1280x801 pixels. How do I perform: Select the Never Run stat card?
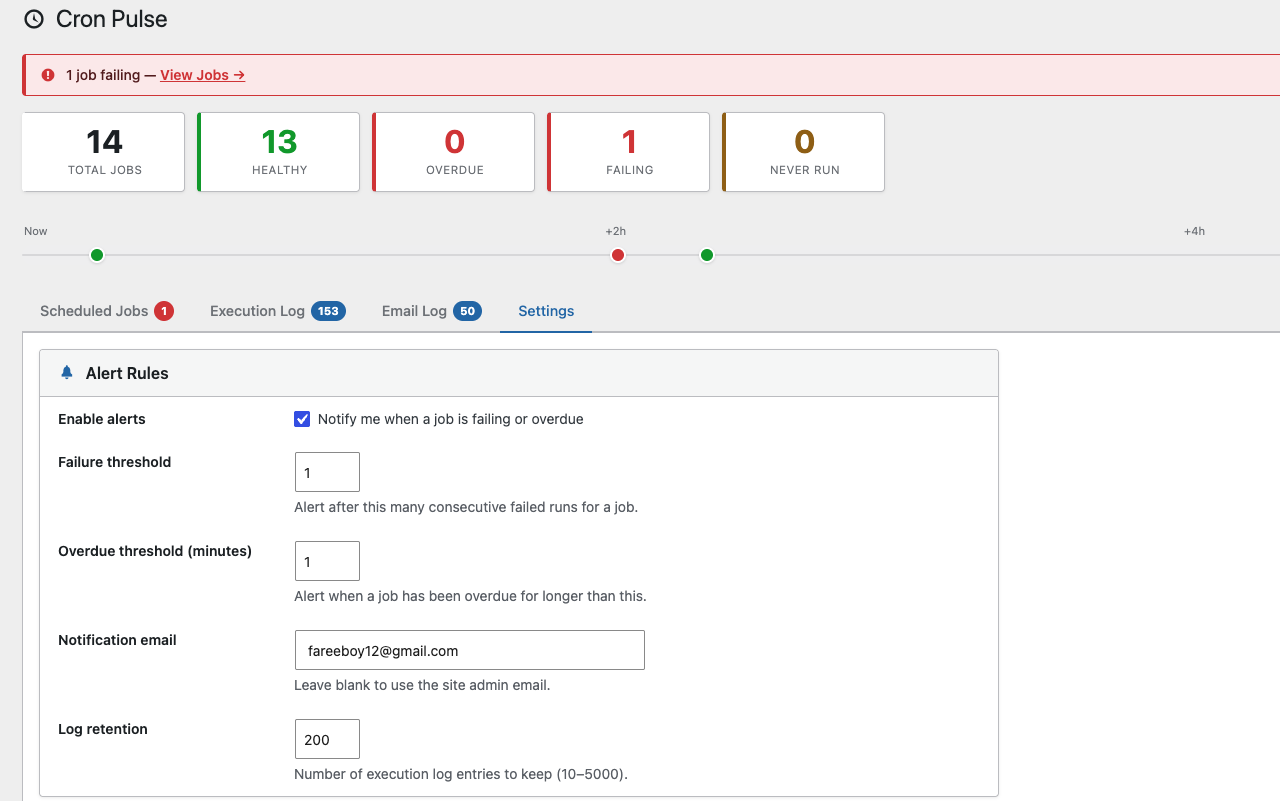click(x=804, y=152)
